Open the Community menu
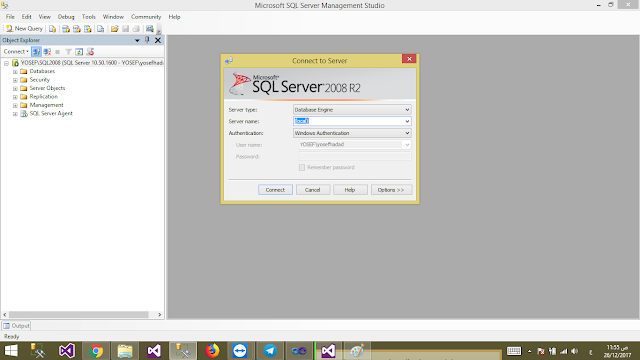Image resolution: width=640 pixels, height=360 pixels. (x=146, y=17)
